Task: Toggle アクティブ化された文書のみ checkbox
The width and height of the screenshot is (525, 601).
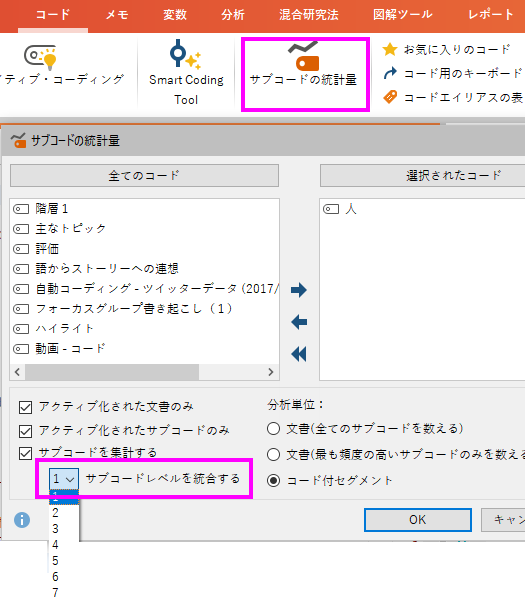Action: [25, 407]
